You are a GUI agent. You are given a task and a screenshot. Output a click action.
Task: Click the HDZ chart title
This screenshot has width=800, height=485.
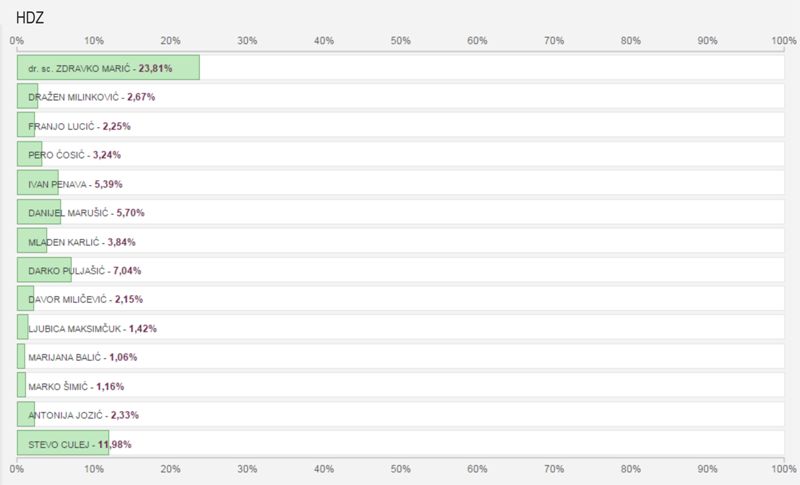[x=30, y=18]
